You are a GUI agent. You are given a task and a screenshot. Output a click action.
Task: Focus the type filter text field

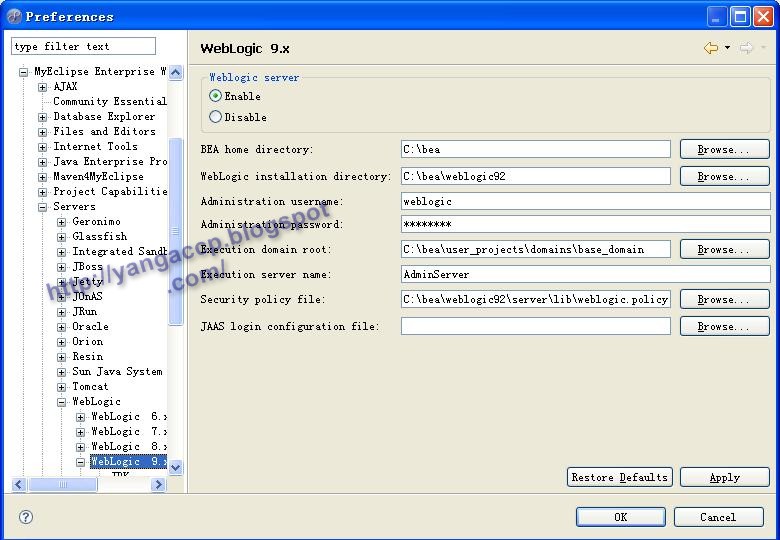tap(83, 46)
